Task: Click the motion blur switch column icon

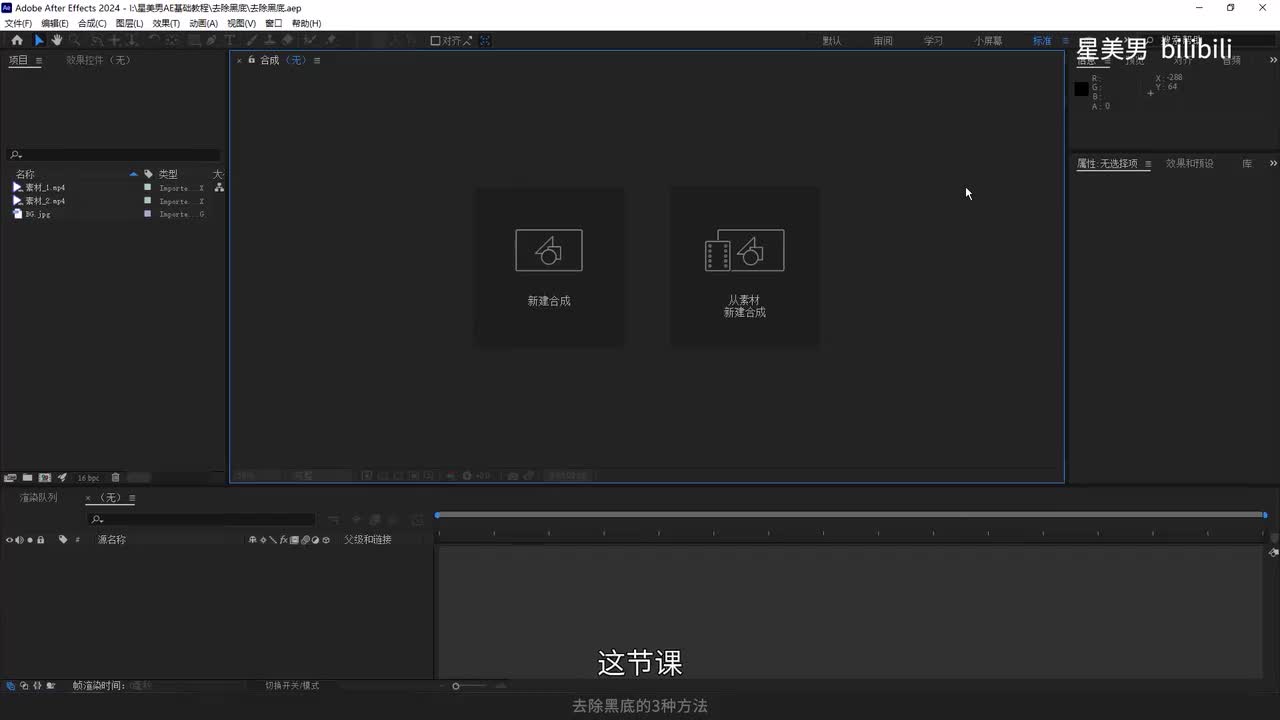Action: (305, 540)
